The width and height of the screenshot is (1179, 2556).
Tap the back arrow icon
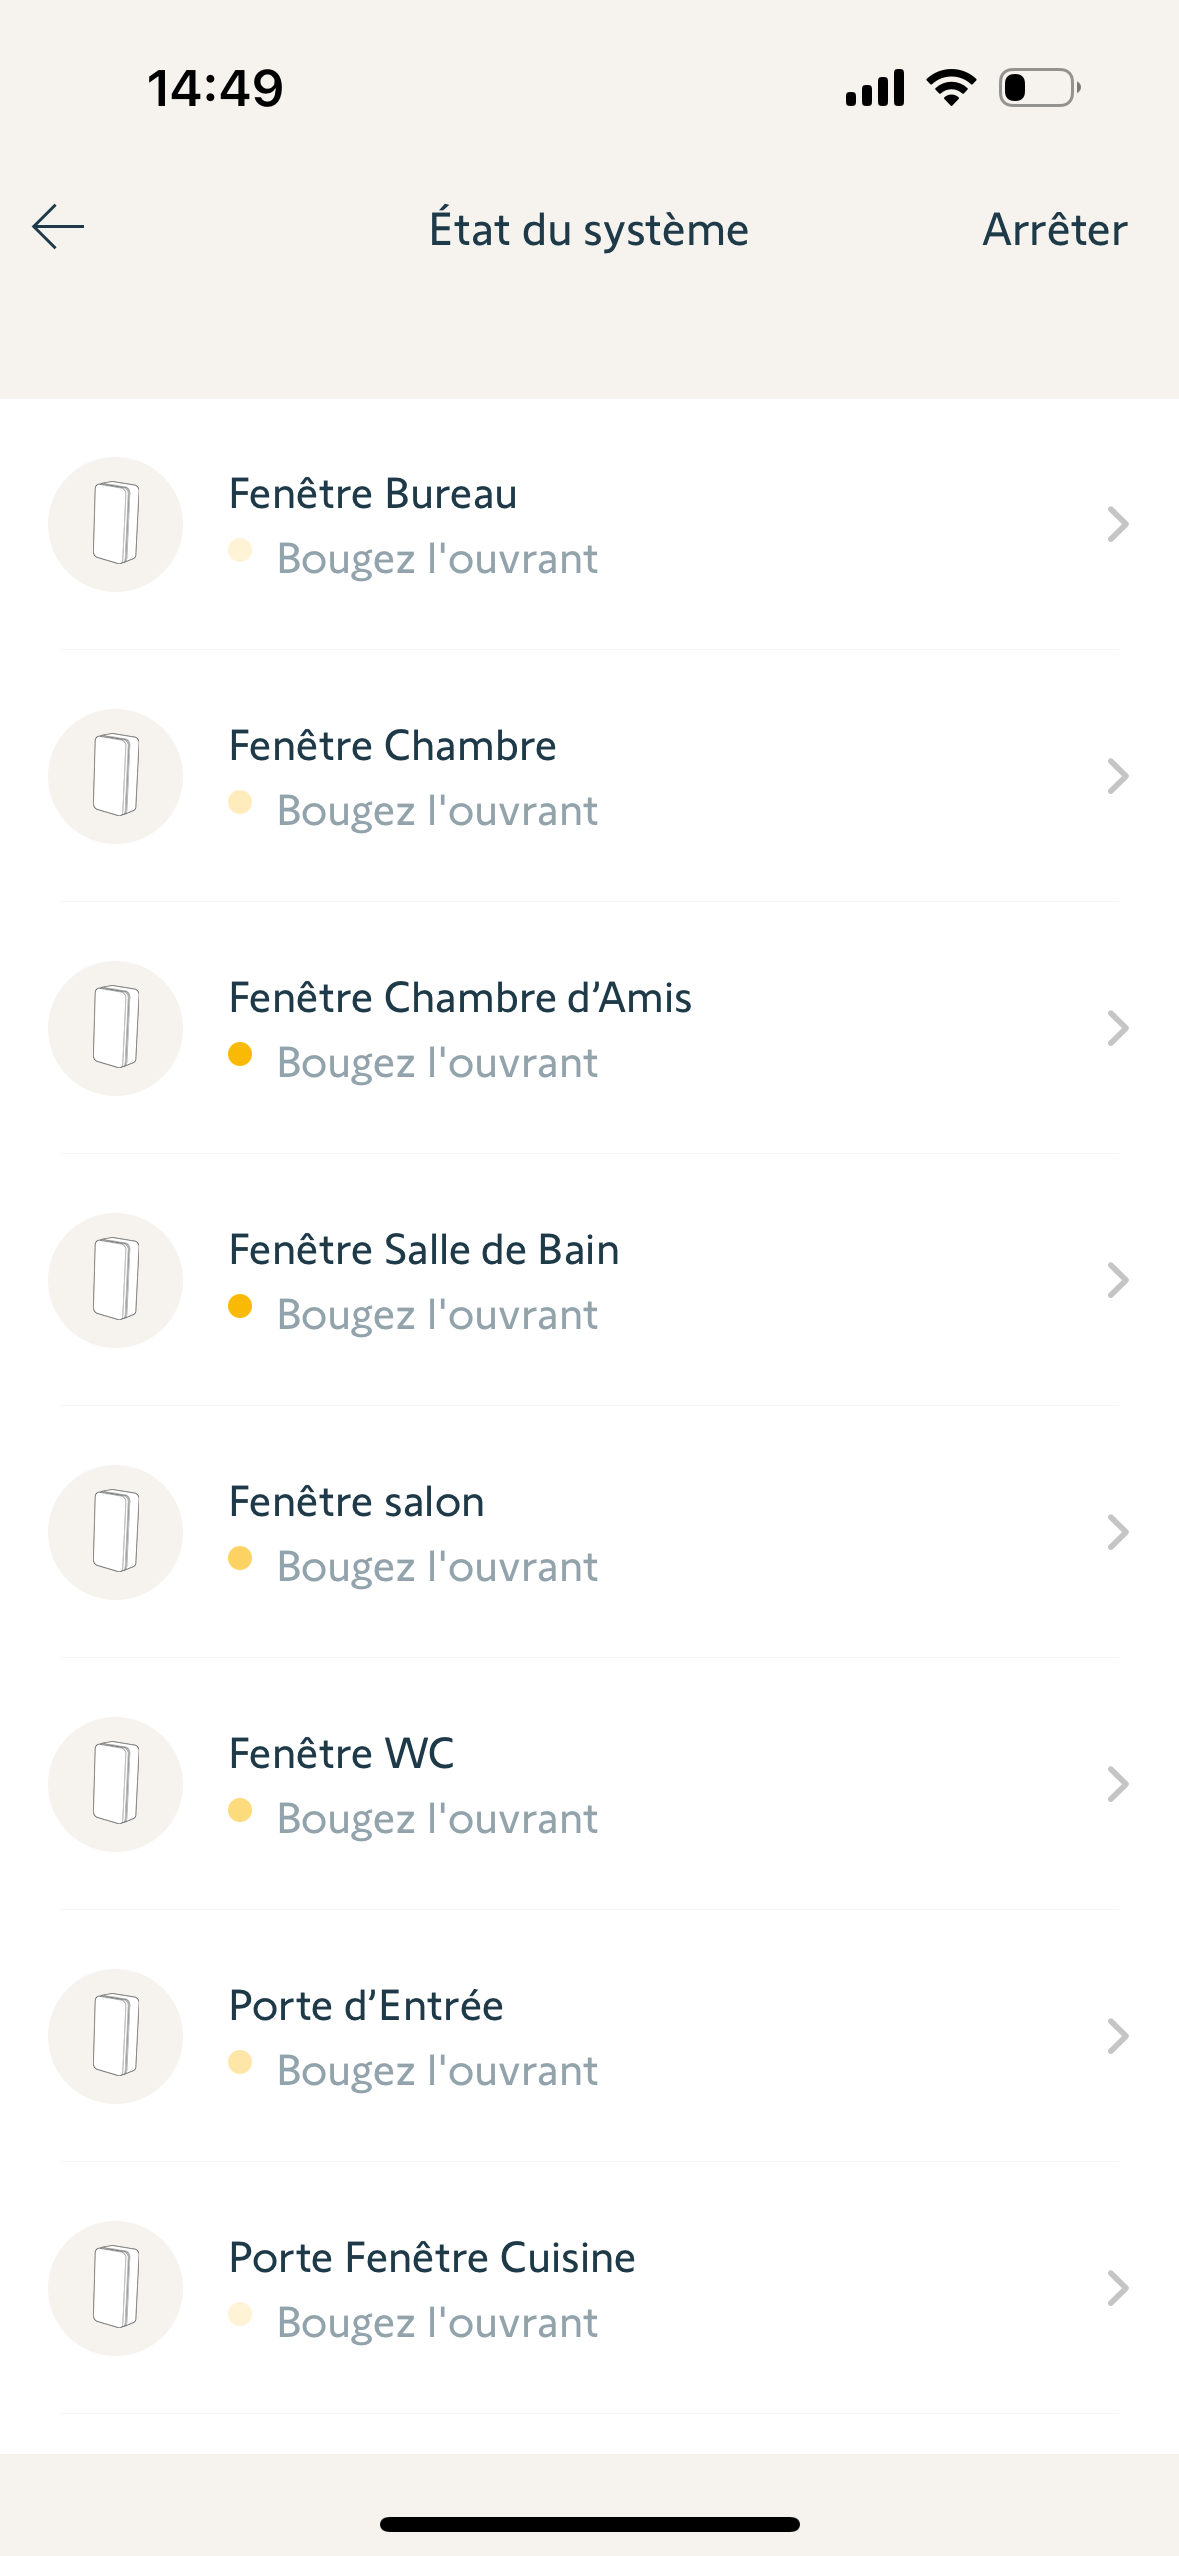coord(58,227)
